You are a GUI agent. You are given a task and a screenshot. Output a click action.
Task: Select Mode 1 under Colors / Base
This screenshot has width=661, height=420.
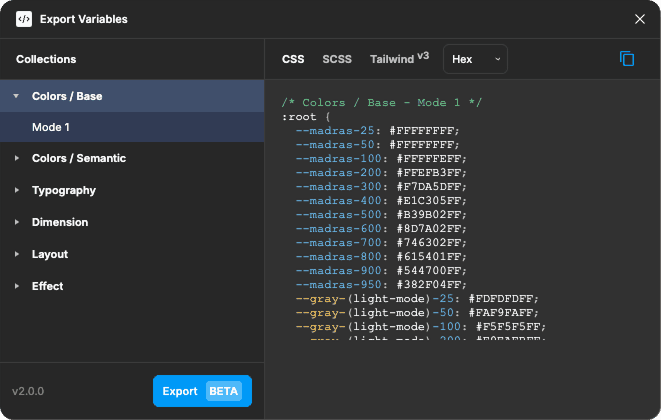[132, 127]
